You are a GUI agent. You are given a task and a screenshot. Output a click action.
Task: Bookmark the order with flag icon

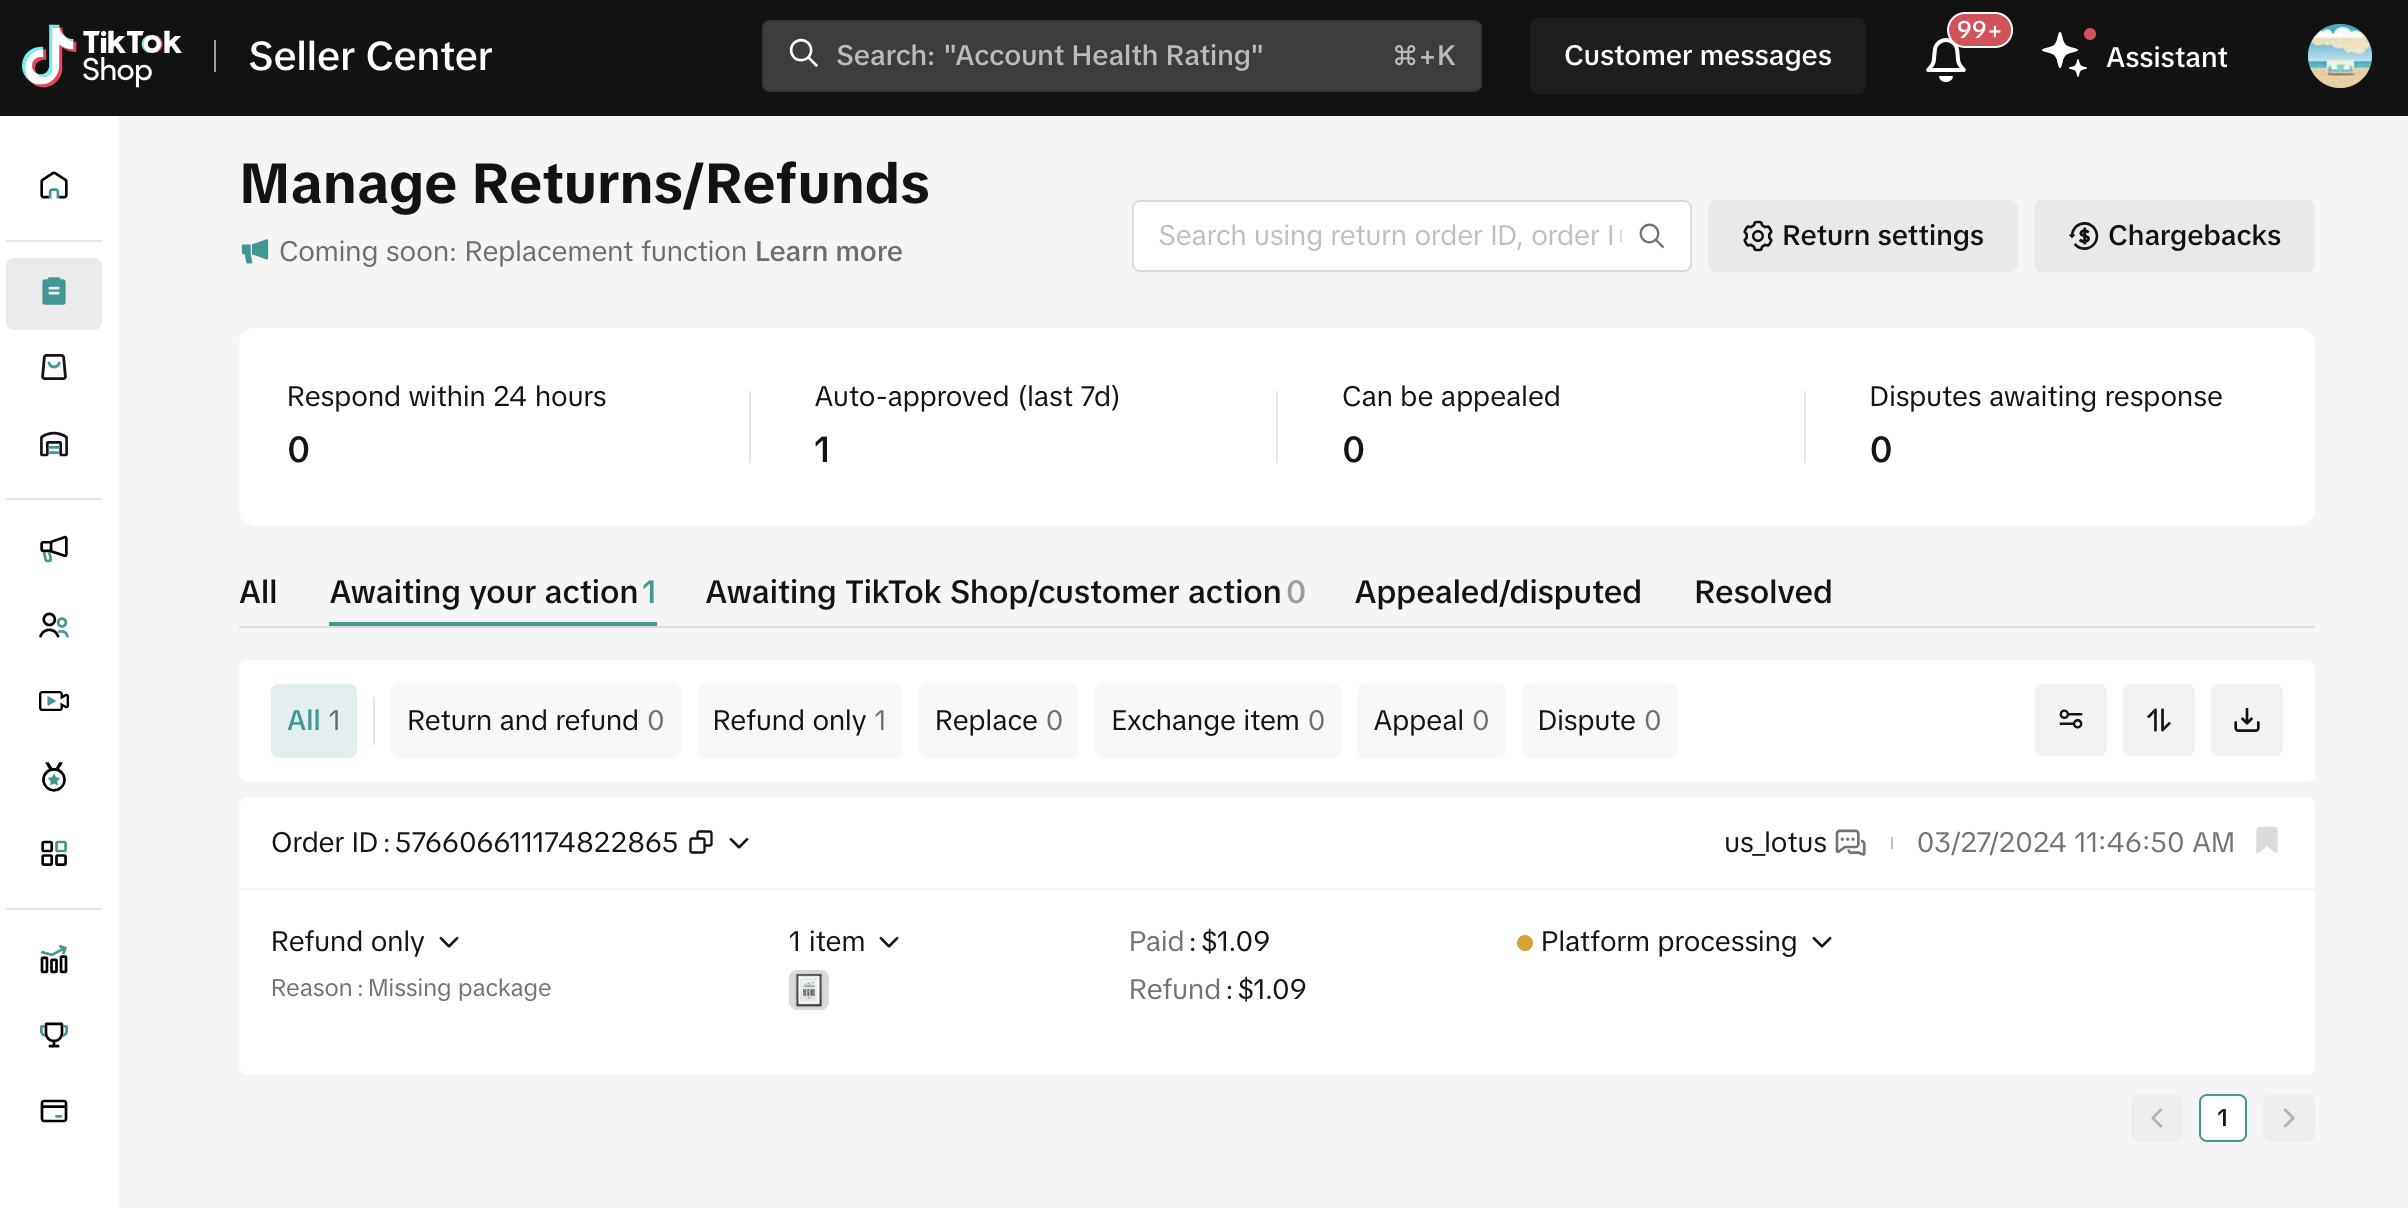click(2267, 841)
